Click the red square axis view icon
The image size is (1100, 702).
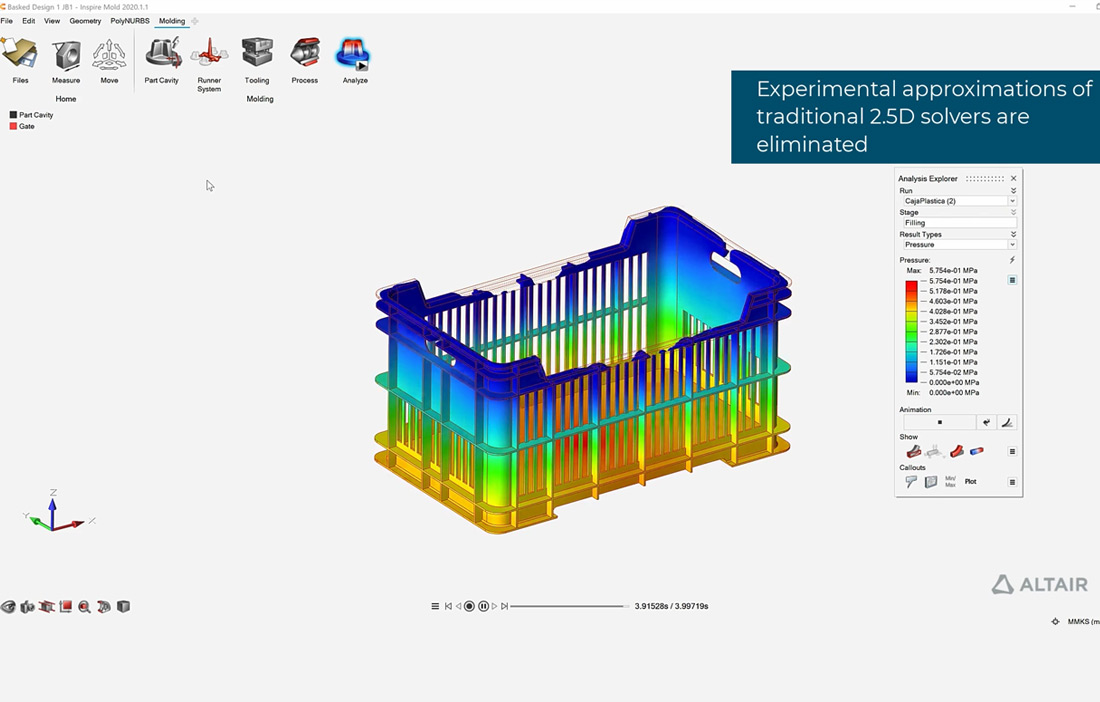coord(66,607)
